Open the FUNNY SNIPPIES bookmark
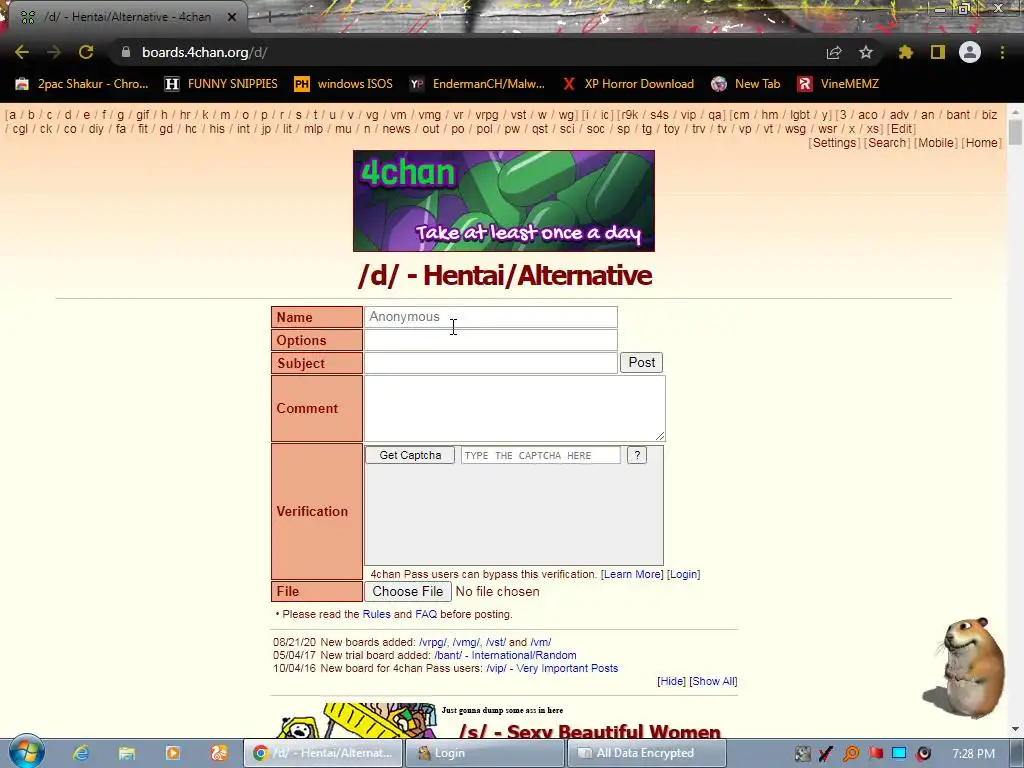1024x768 pixels. coord(221,84)
